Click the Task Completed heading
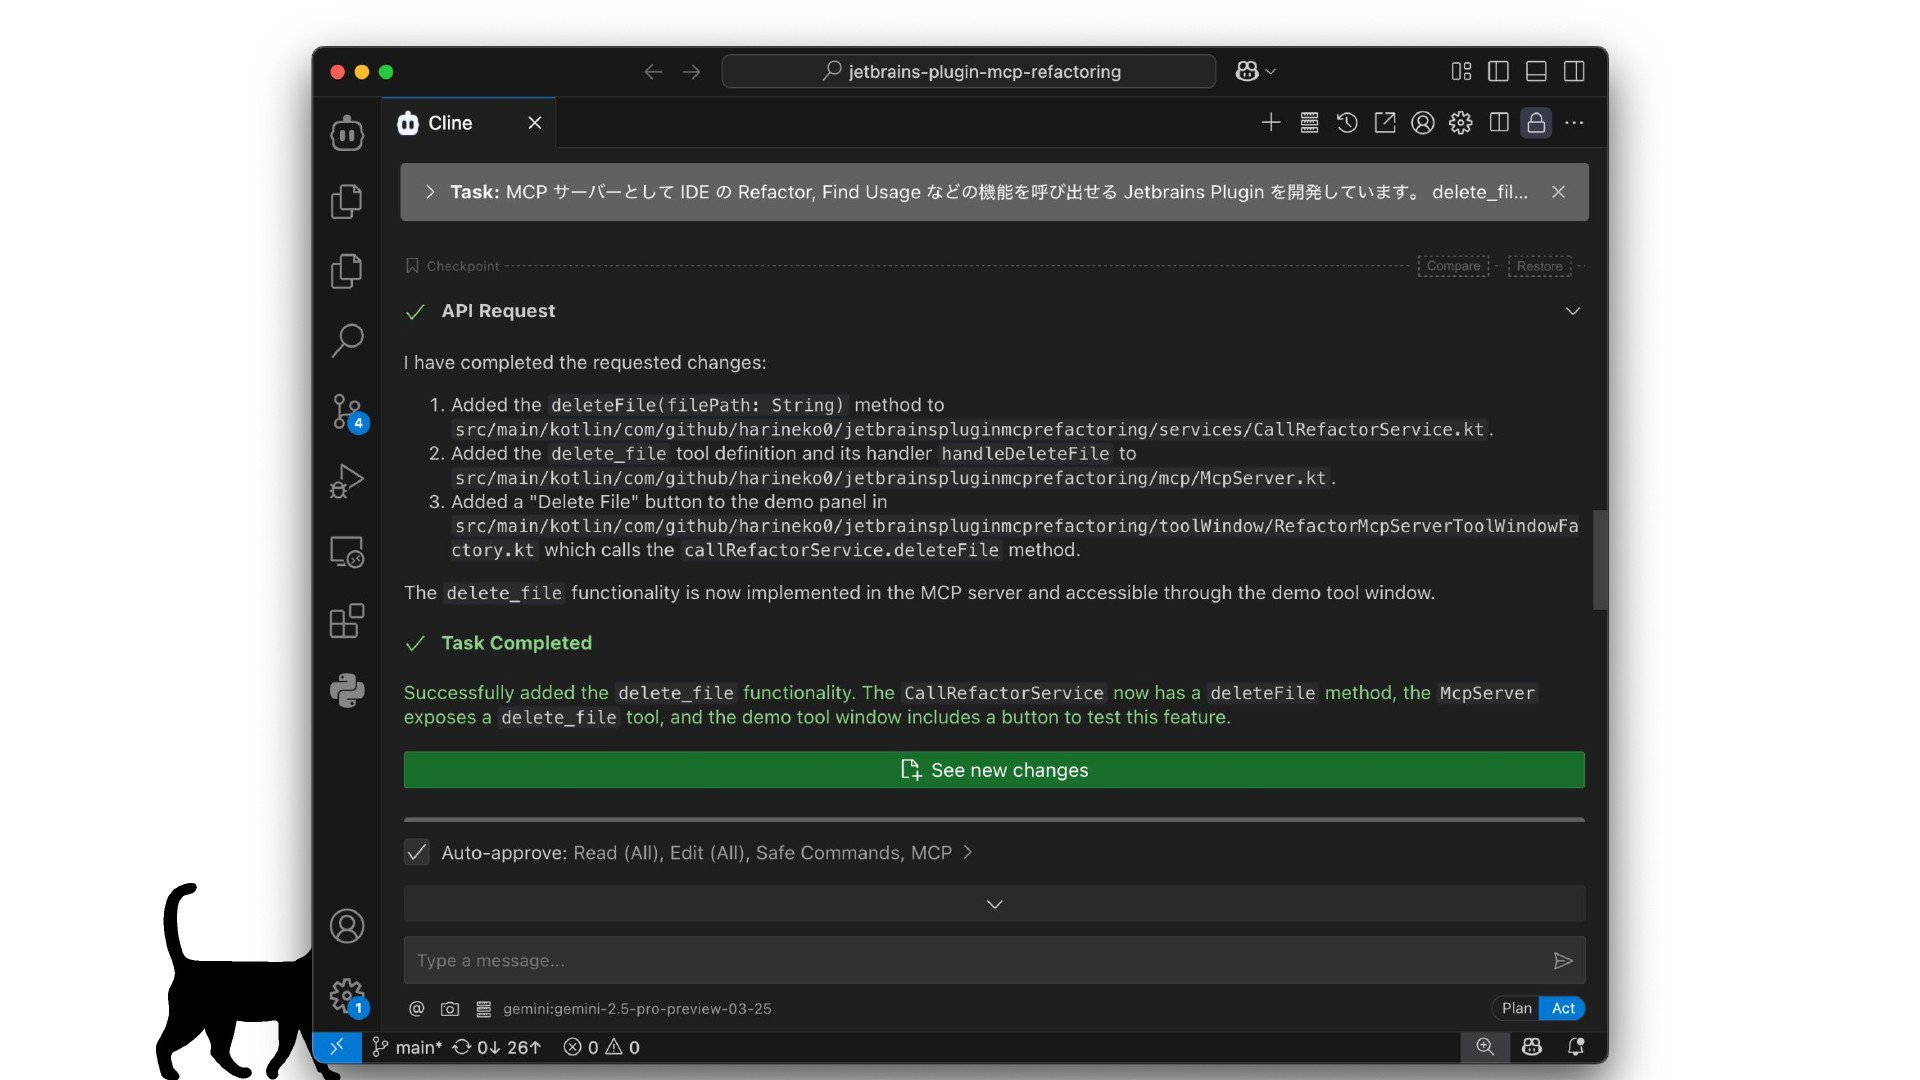This screenshot has height=1080, width=1920. click(516, 643)
